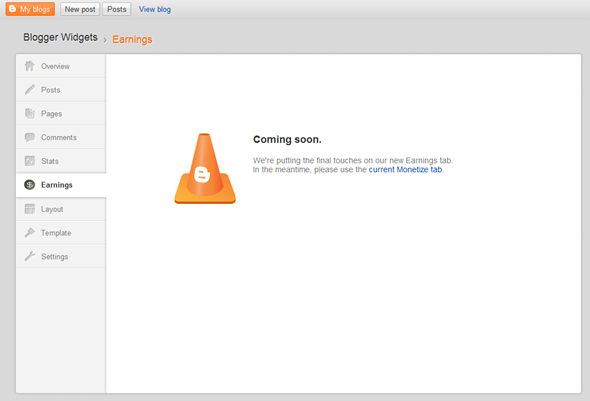Viewport: 590px width, 401px height.
Task: Click the Overview house icon
Action: [30, 66]
